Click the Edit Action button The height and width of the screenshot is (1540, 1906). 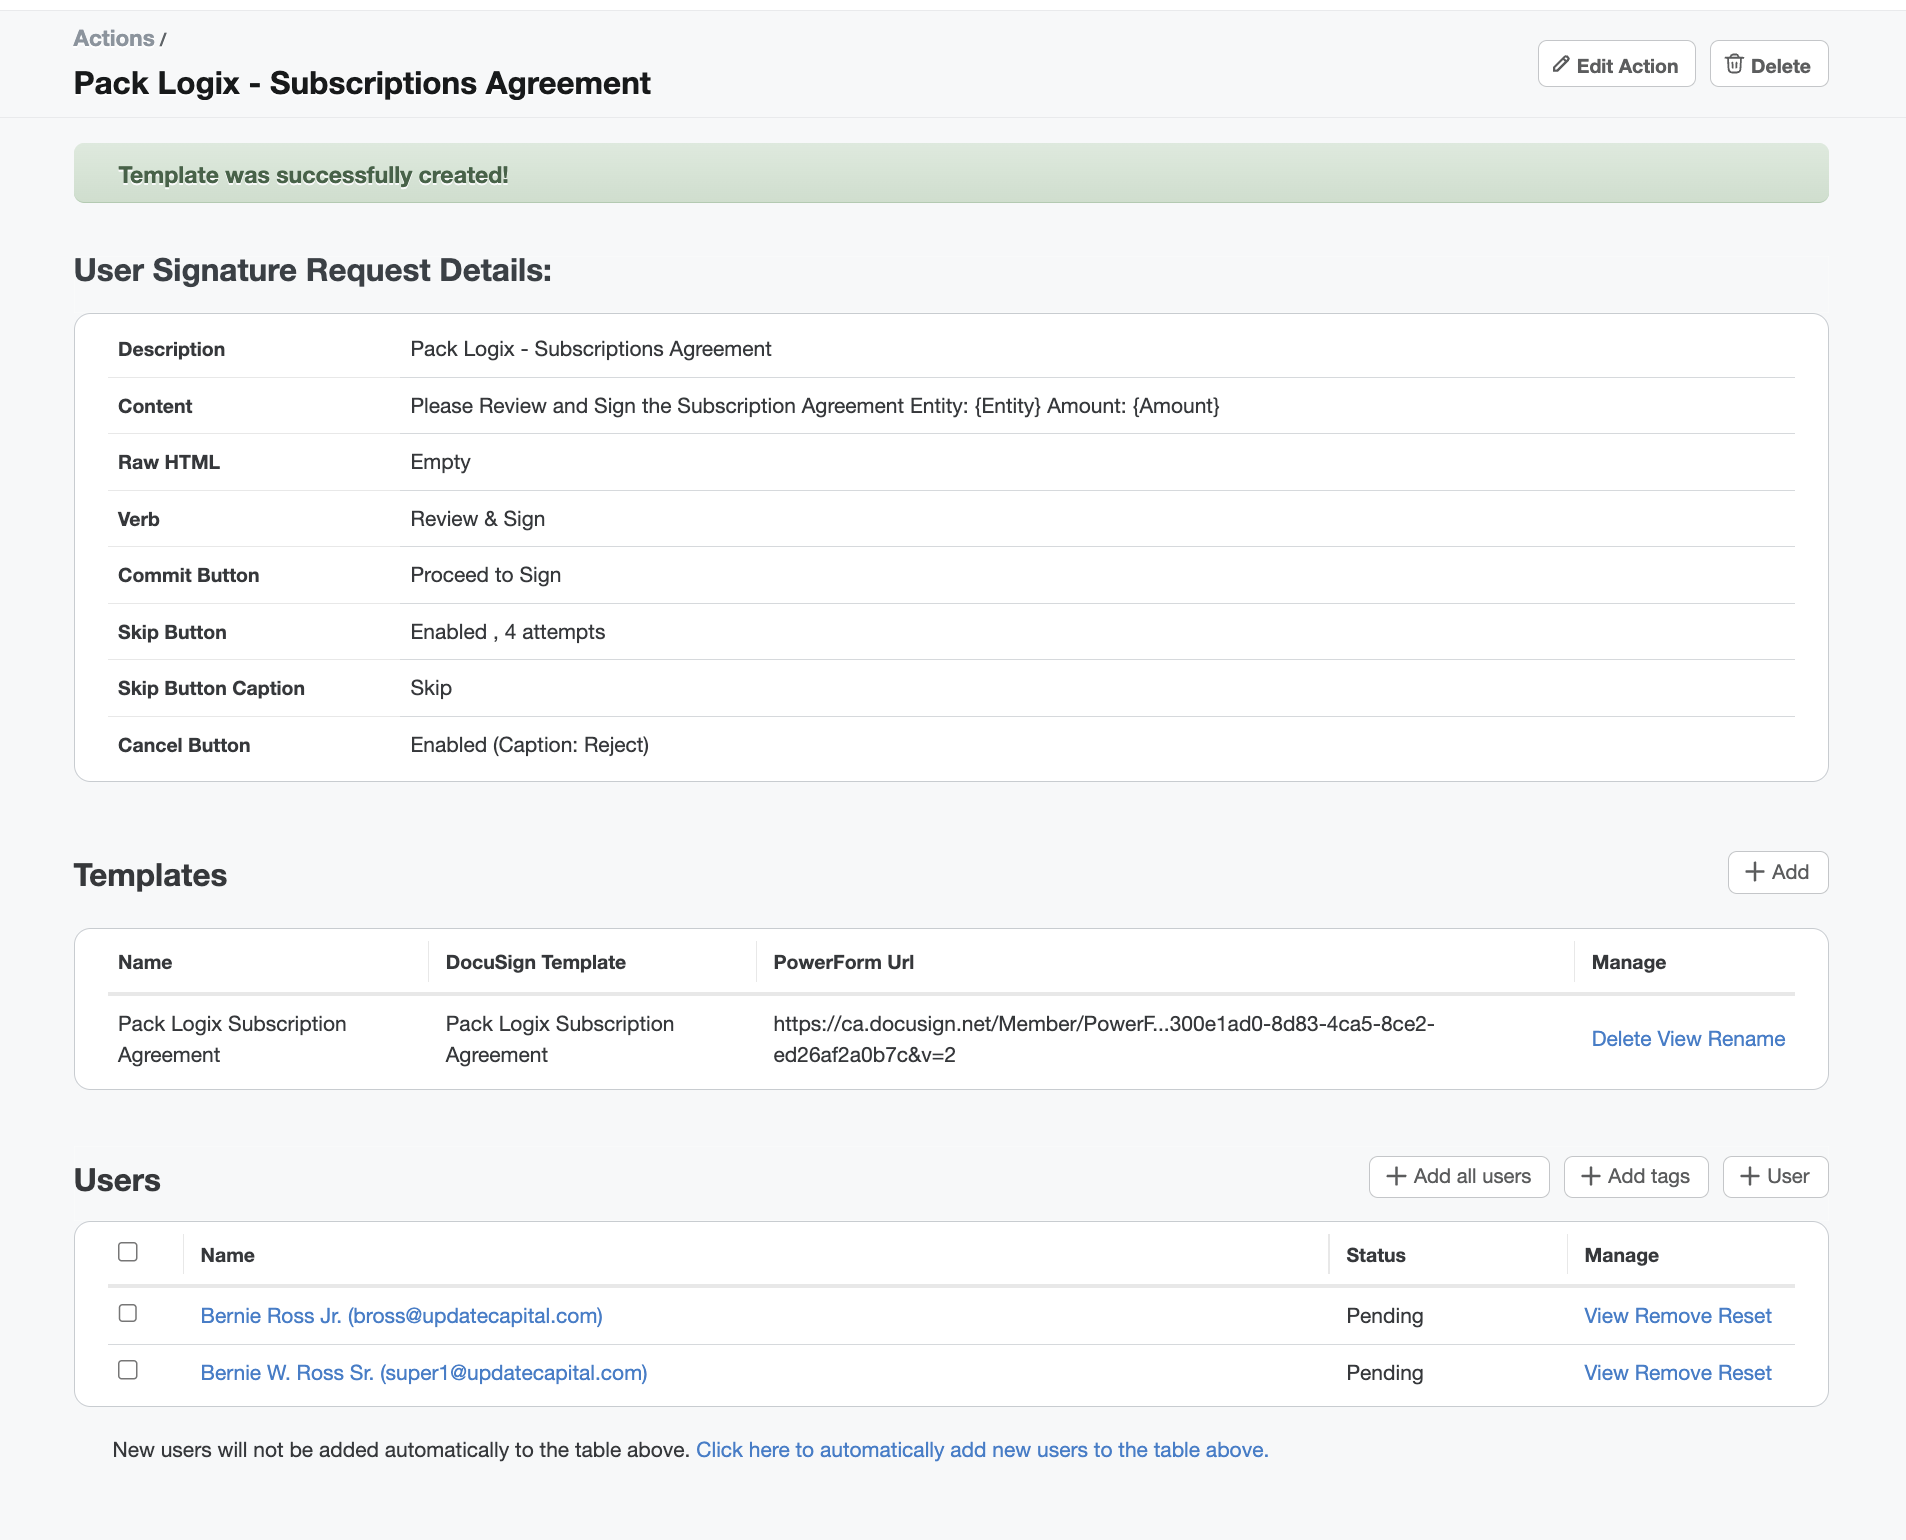click(x=1616, y=65)
